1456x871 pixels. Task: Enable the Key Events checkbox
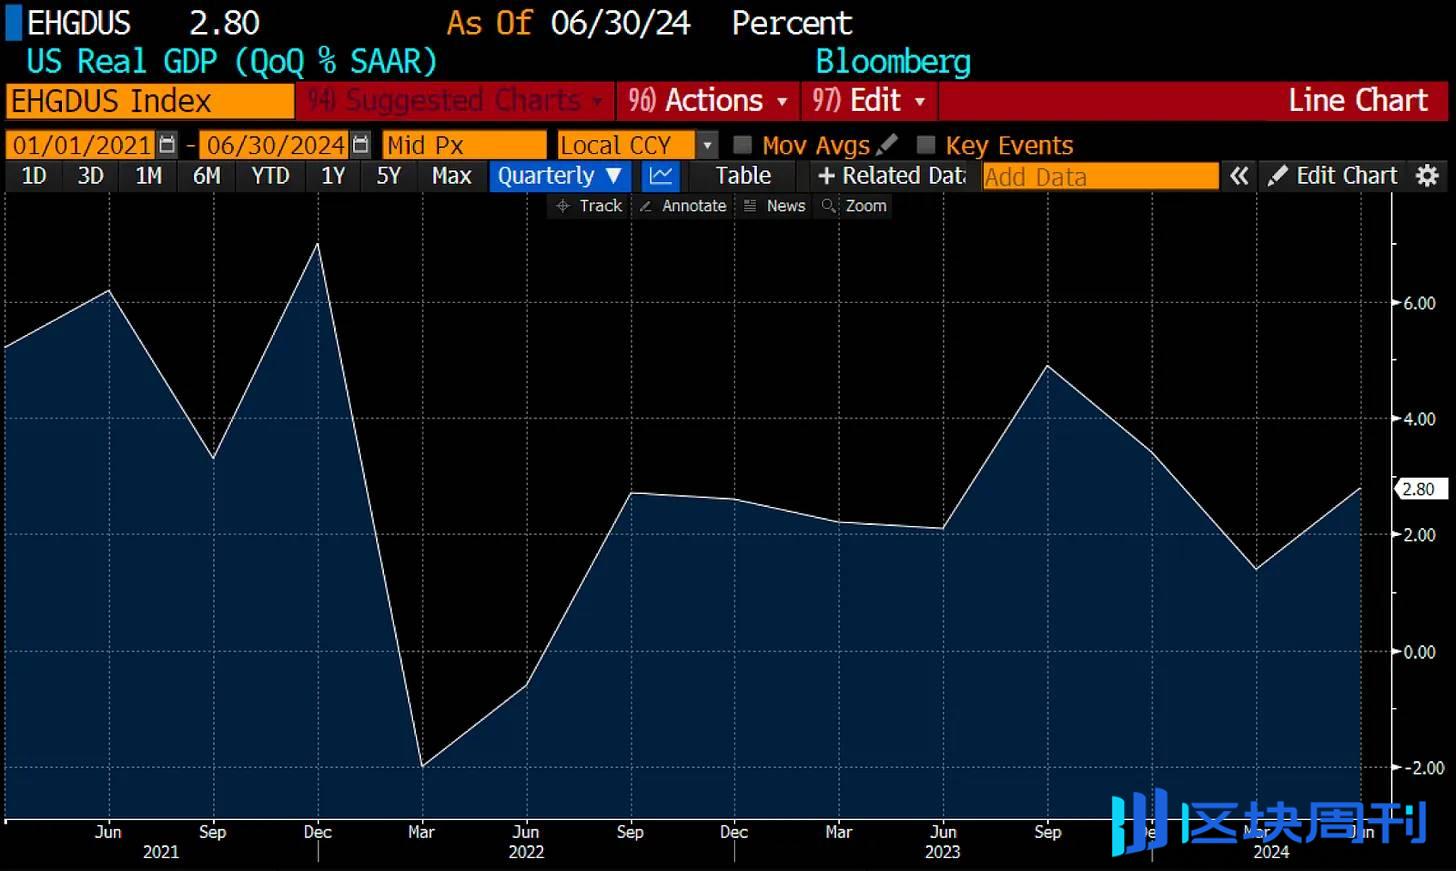926,145
